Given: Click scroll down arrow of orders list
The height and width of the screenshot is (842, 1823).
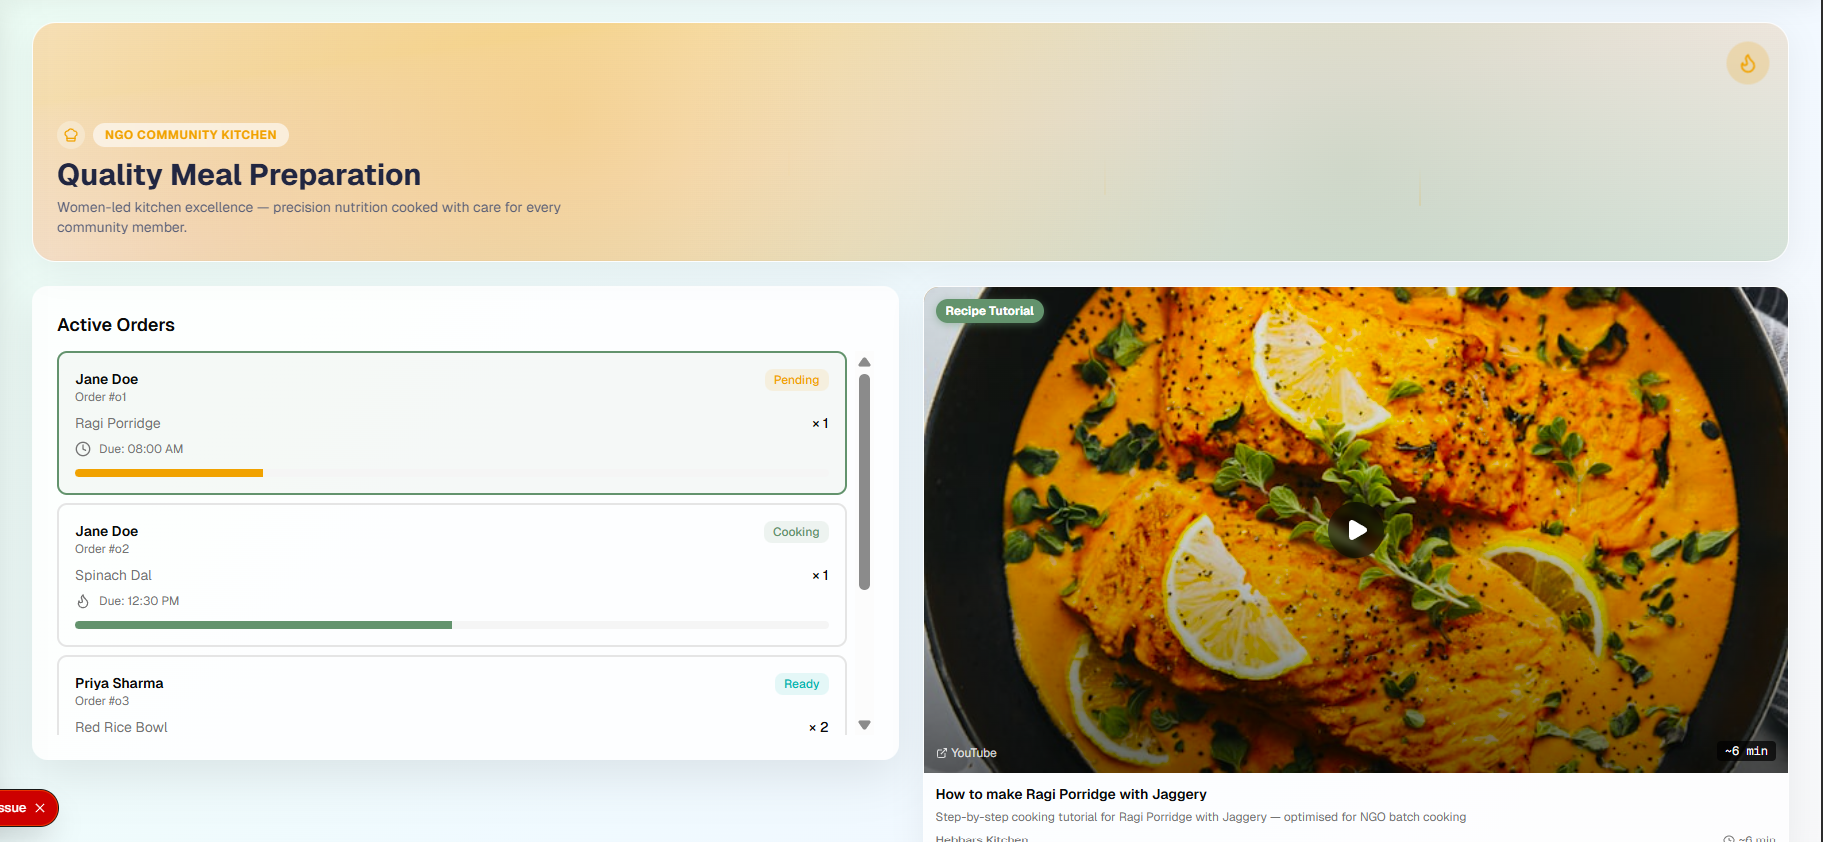Looking at the screenshot, I should tap(865, 725).
